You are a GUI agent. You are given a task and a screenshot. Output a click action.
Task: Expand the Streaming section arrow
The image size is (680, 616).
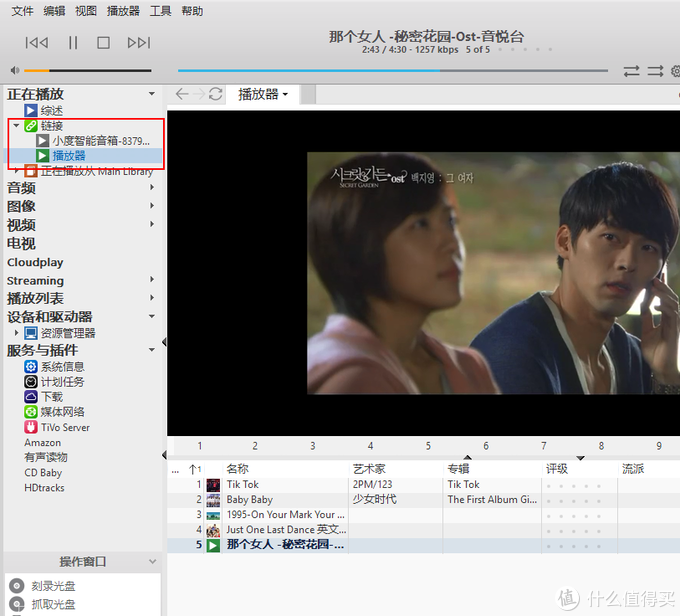click(152, 279)
